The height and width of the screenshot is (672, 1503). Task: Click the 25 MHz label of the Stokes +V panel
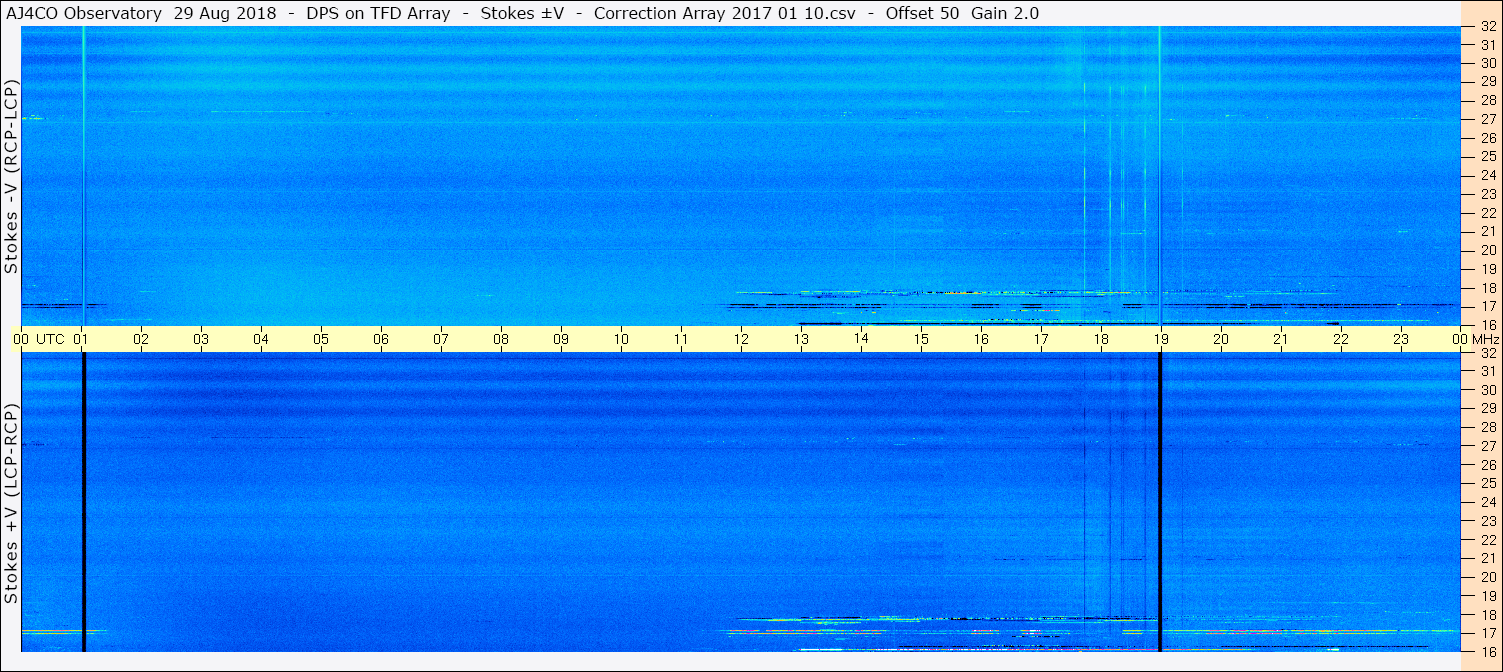1487,483
